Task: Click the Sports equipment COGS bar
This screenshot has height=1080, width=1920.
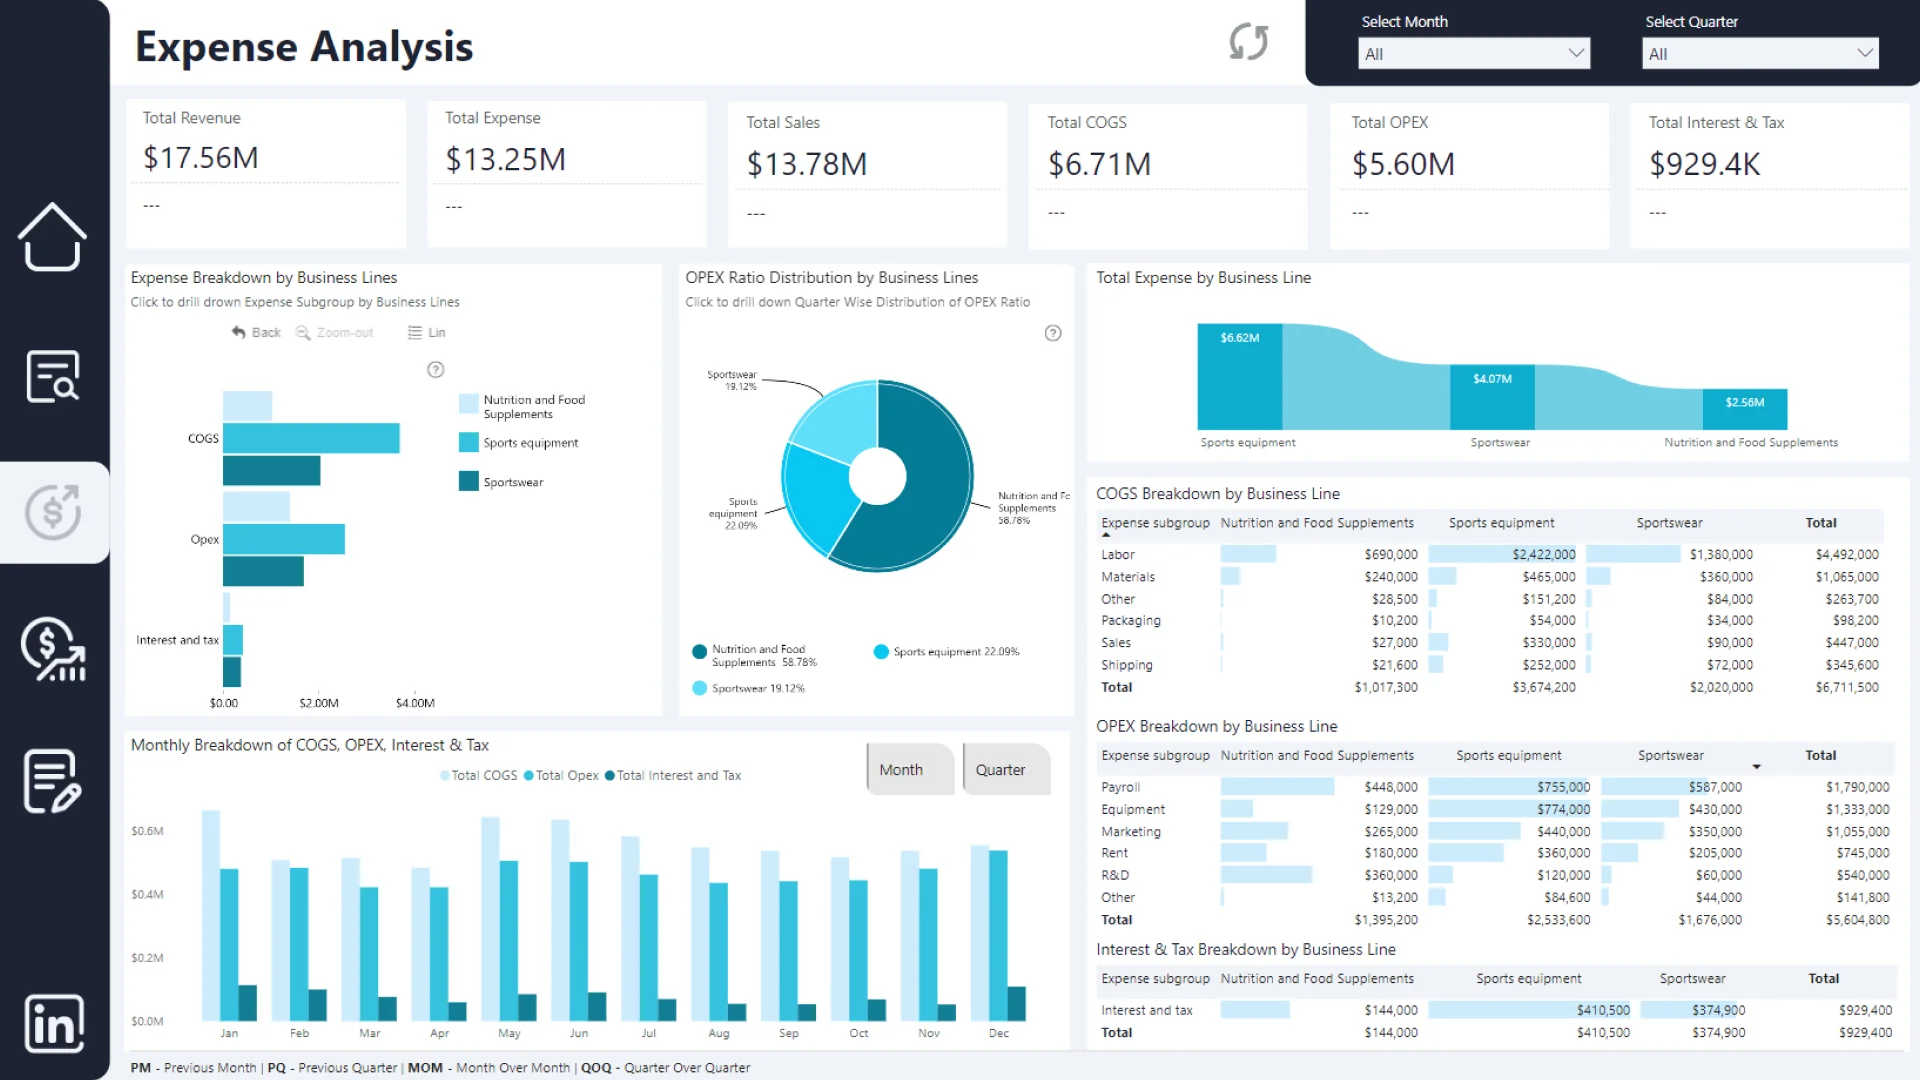Action: click(311, 438)
